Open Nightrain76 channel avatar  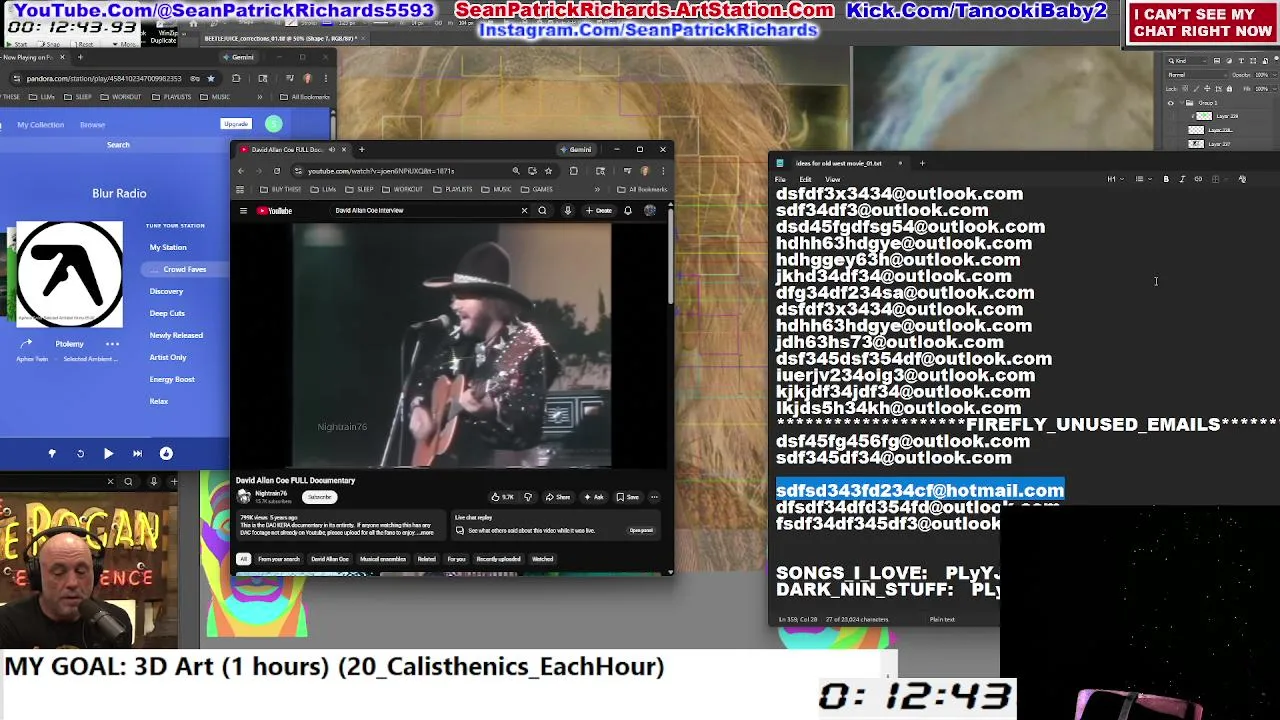(243, 496)
